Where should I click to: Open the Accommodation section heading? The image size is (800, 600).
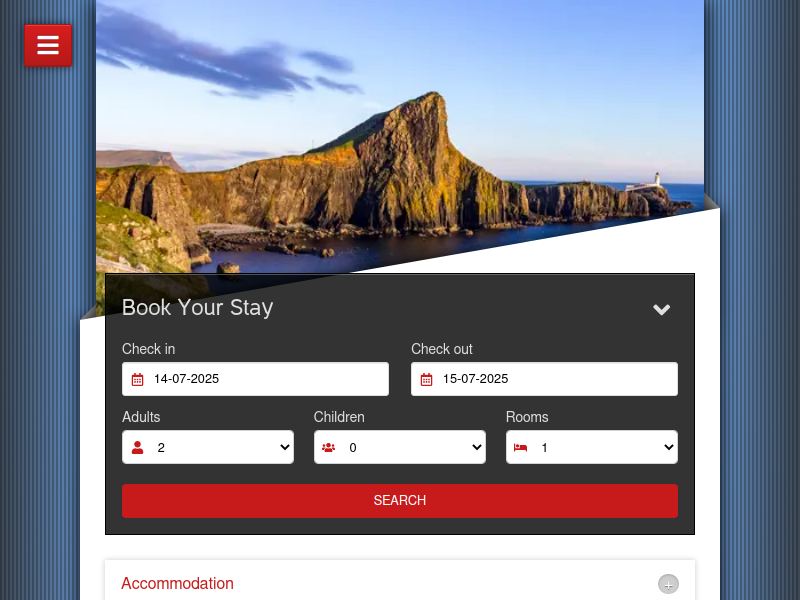click(x=177, y=583)
